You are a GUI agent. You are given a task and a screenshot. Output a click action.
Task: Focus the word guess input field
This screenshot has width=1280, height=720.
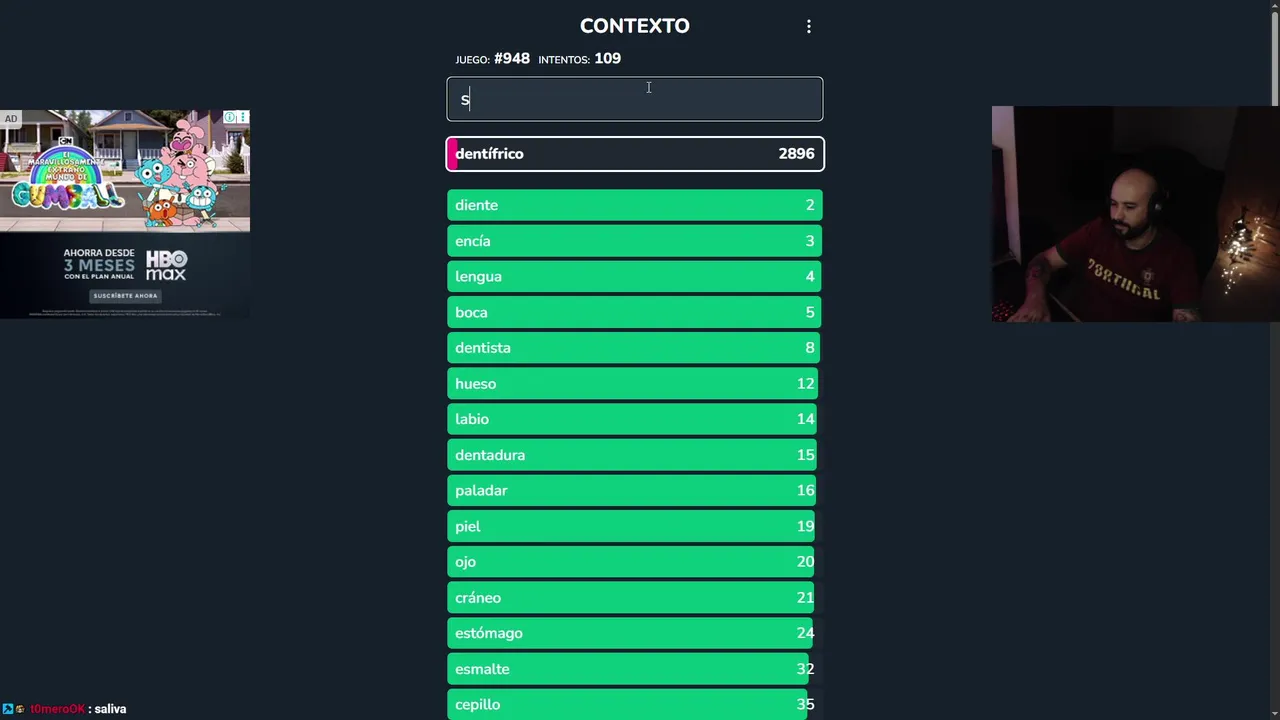tap(635, 99)
